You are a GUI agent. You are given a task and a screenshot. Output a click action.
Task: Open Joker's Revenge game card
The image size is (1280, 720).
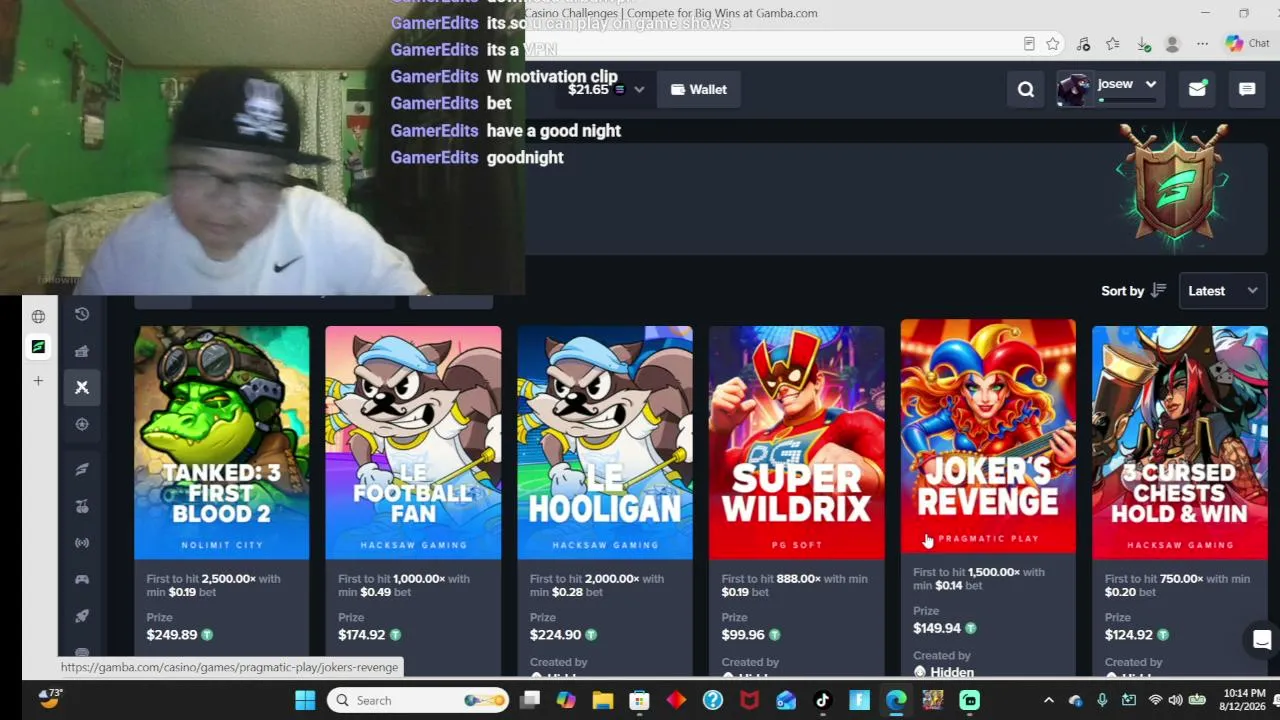(x=988, y=436)
